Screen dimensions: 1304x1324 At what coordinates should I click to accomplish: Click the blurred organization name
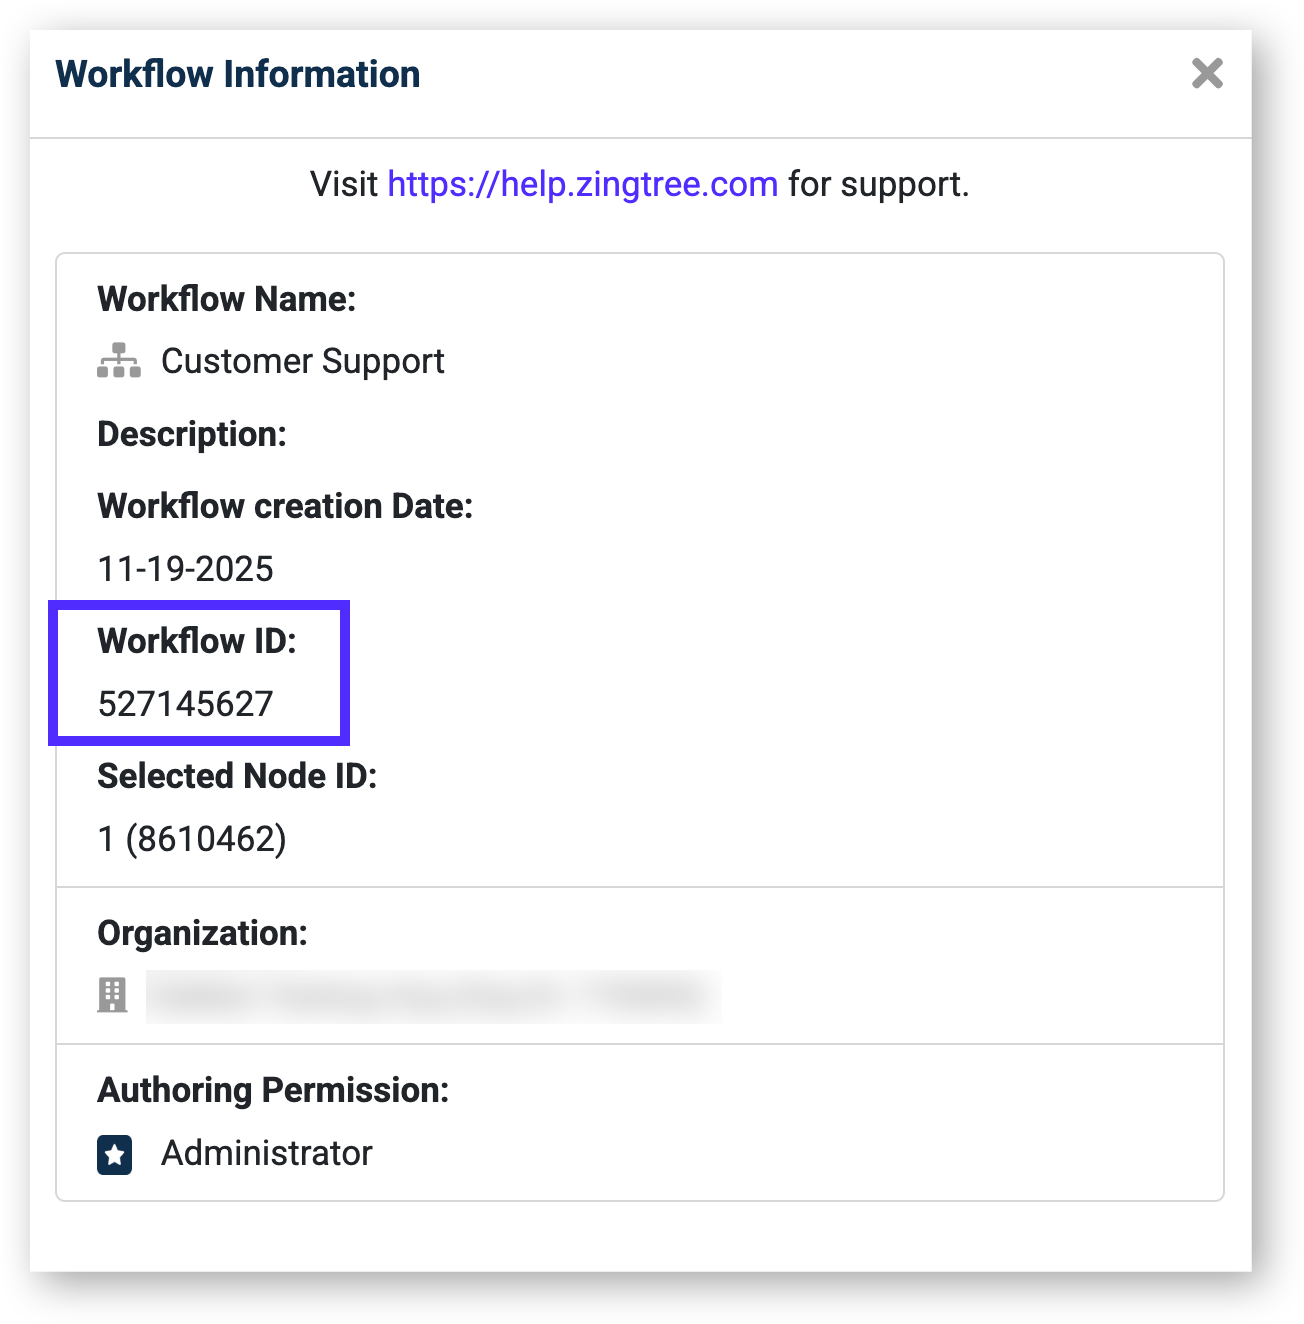[433, 996]
